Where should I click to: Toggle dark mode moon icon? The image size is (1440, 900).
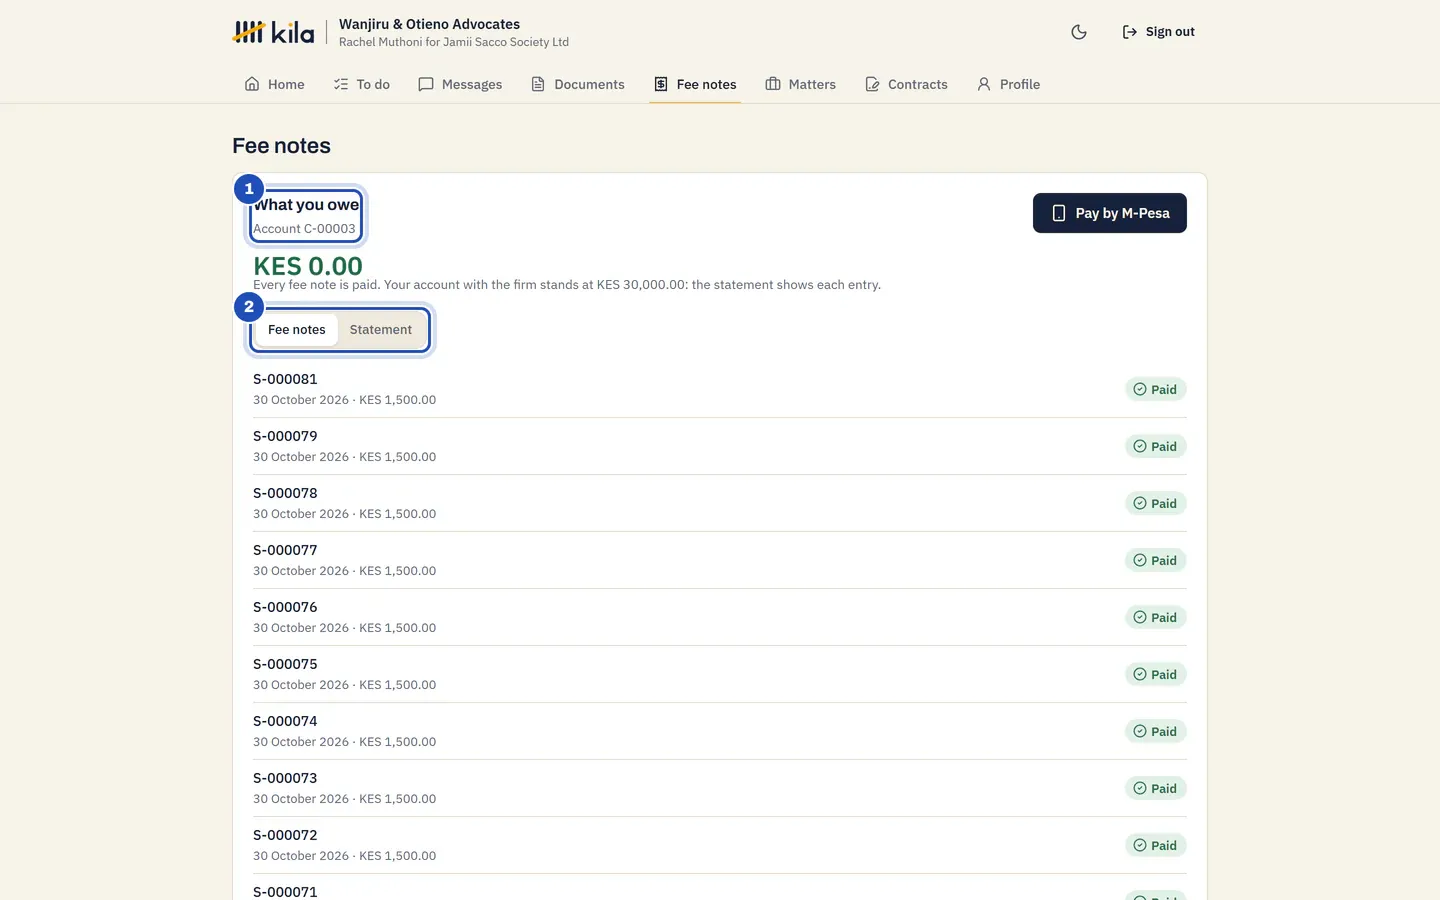pos(1079,32)
